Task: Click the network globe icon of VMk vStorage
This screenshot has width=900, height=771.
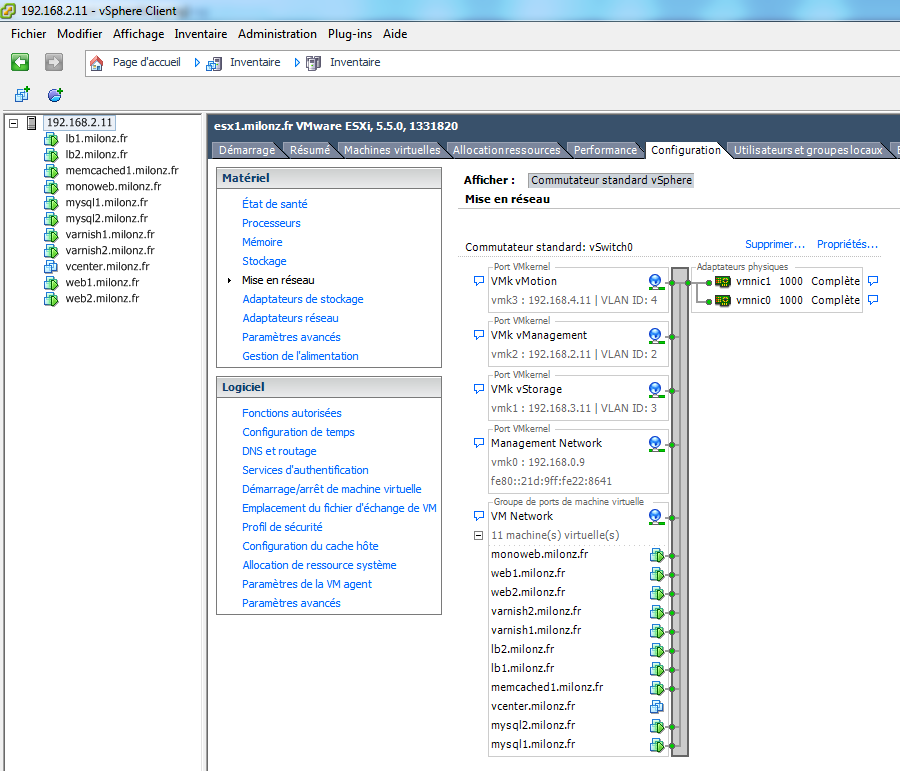Action: click(x=655, y=389)
